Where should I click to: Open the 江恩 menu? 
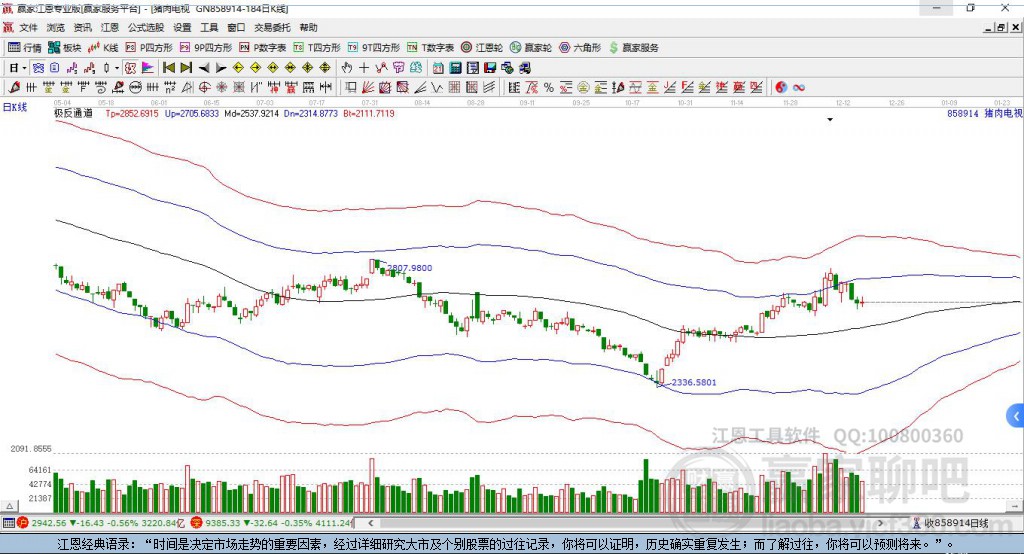[110, 27]
